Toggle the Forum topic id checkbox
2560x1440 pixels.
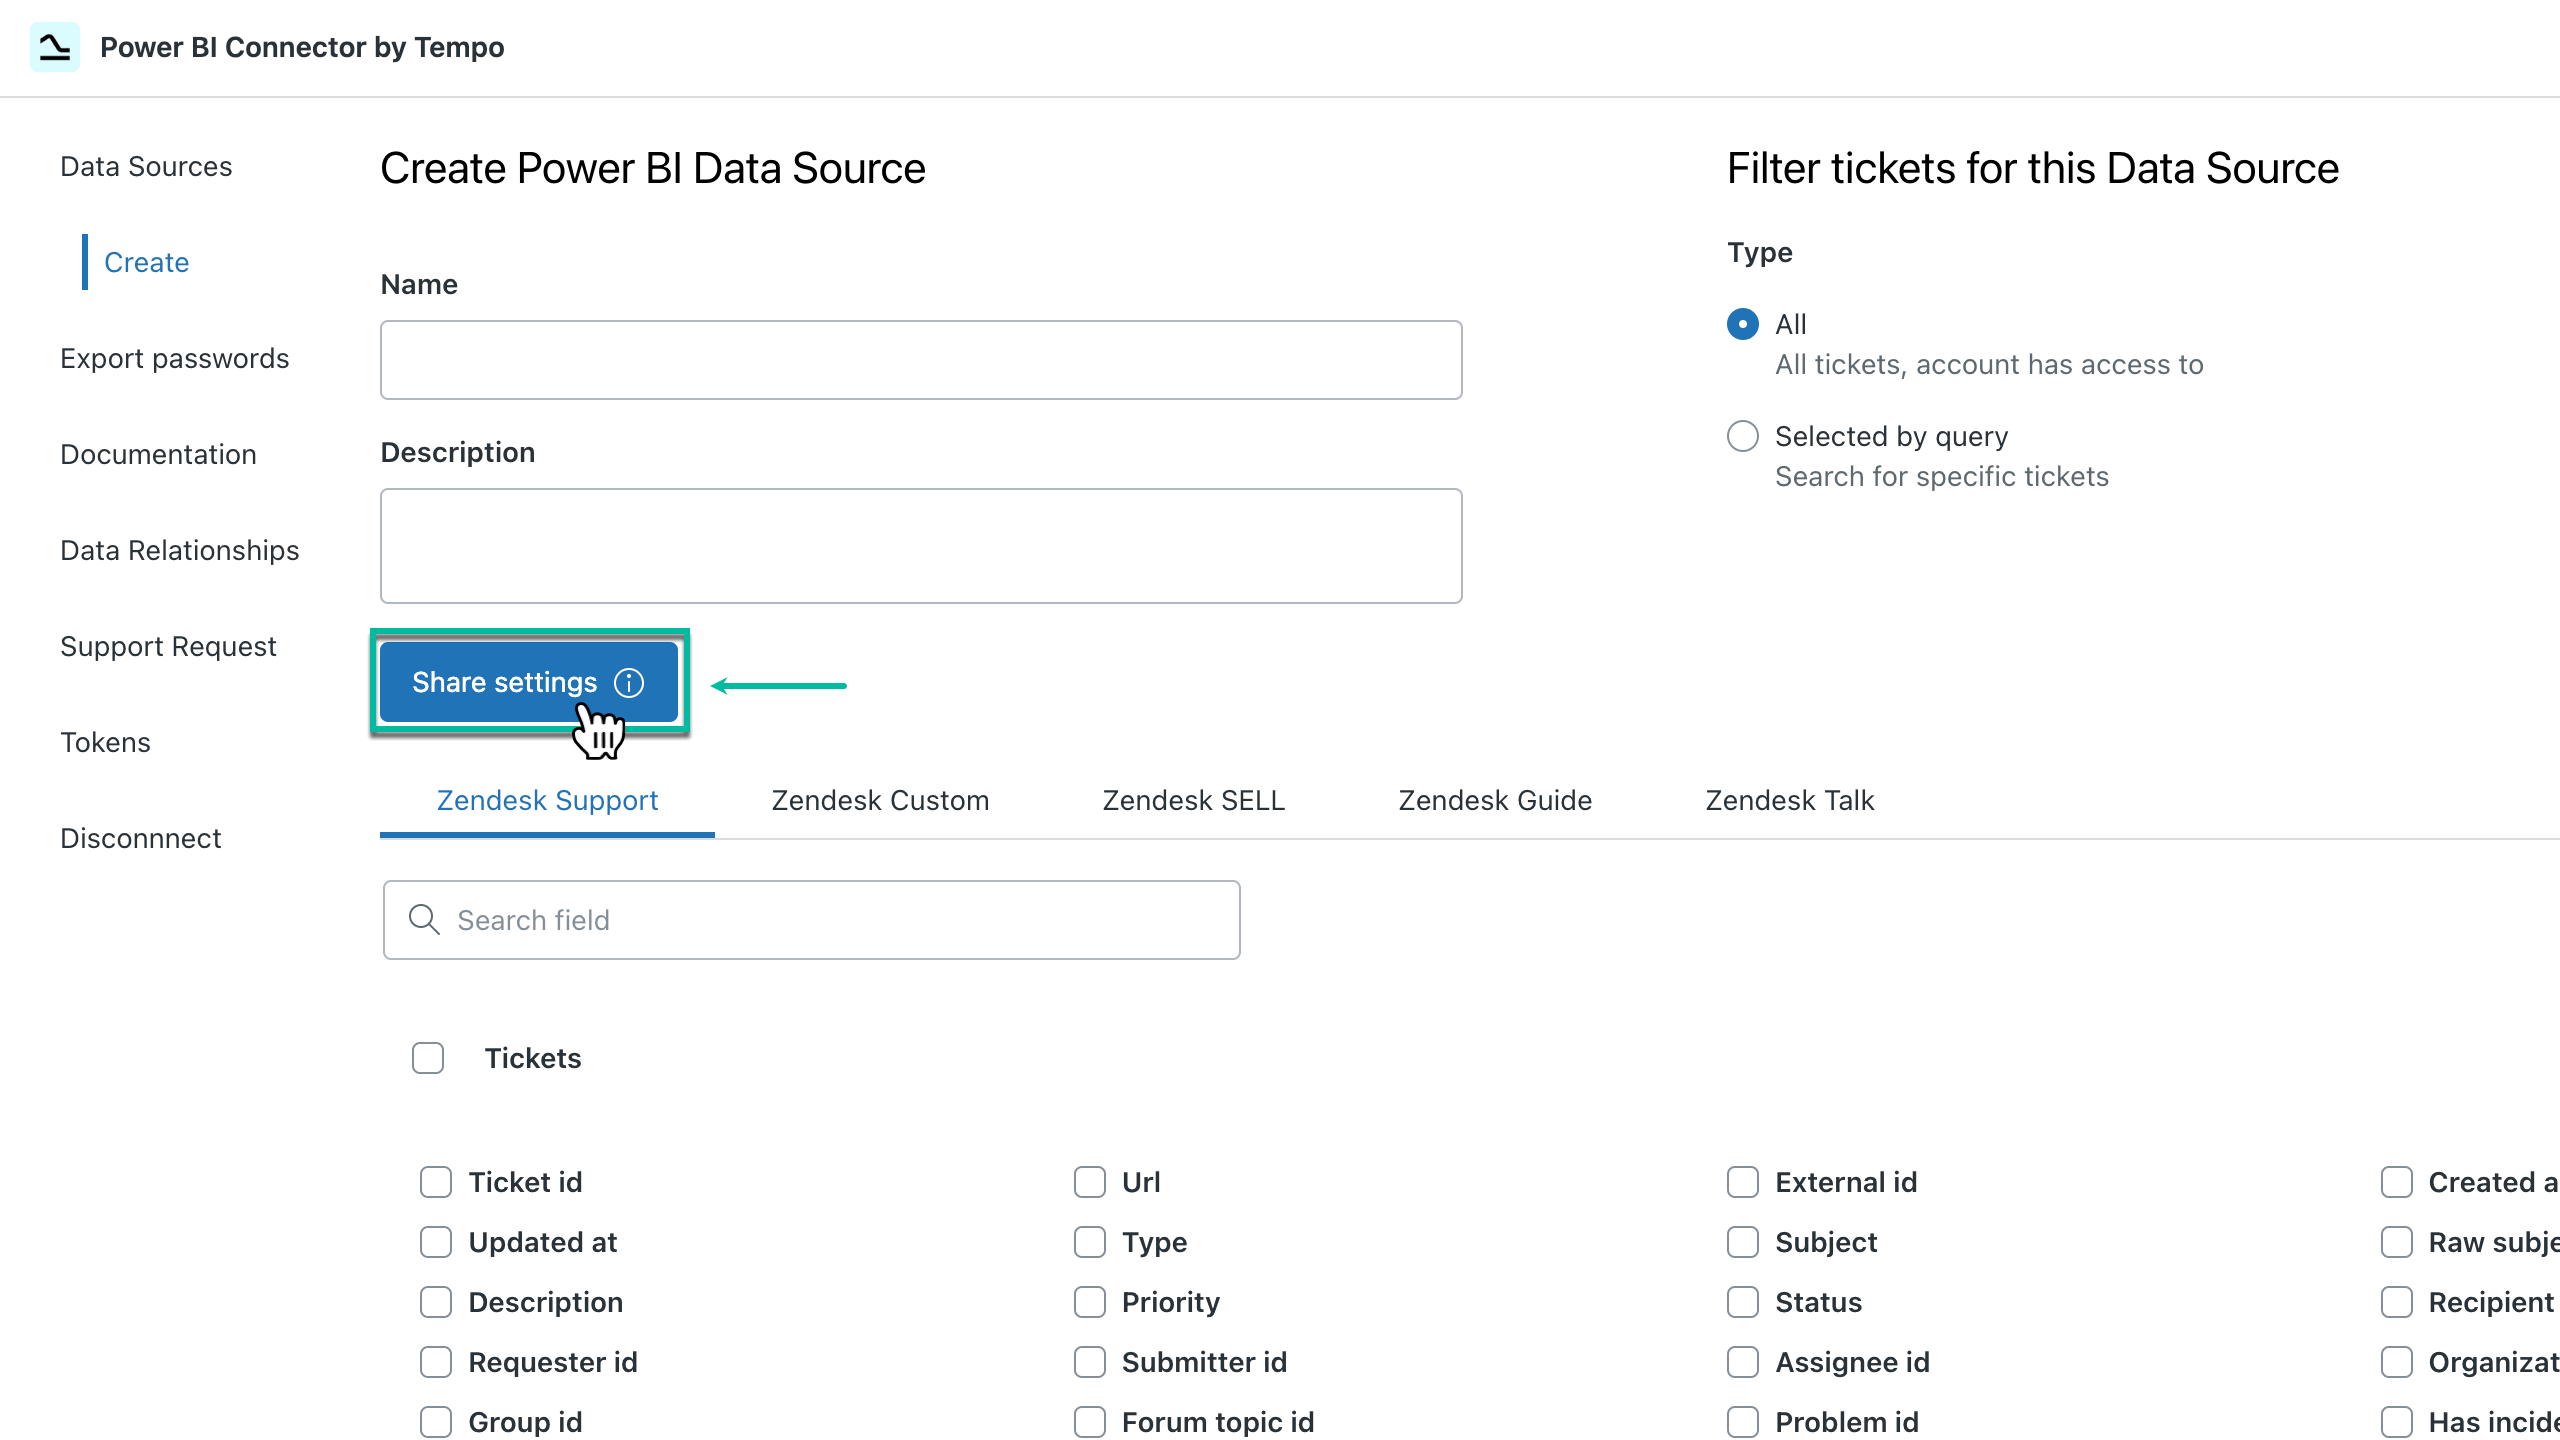tap(1089, 1421)
